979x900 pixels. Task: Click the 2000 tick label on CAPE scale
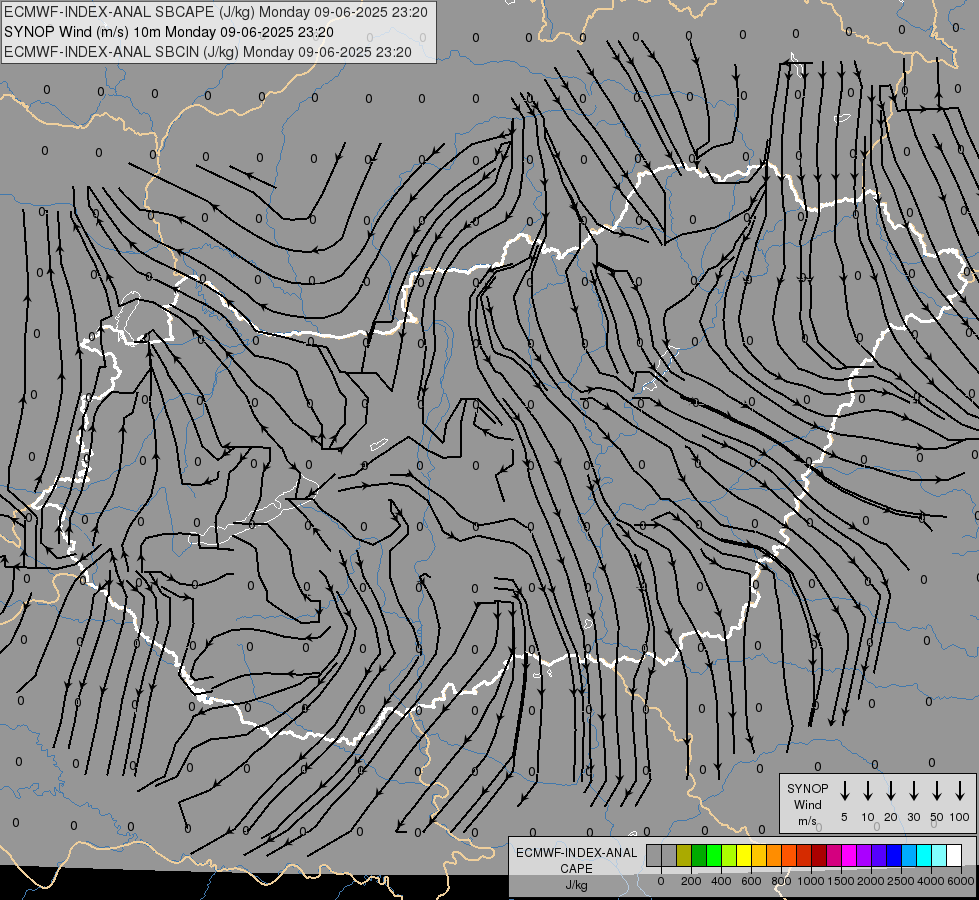pos(871,881)
